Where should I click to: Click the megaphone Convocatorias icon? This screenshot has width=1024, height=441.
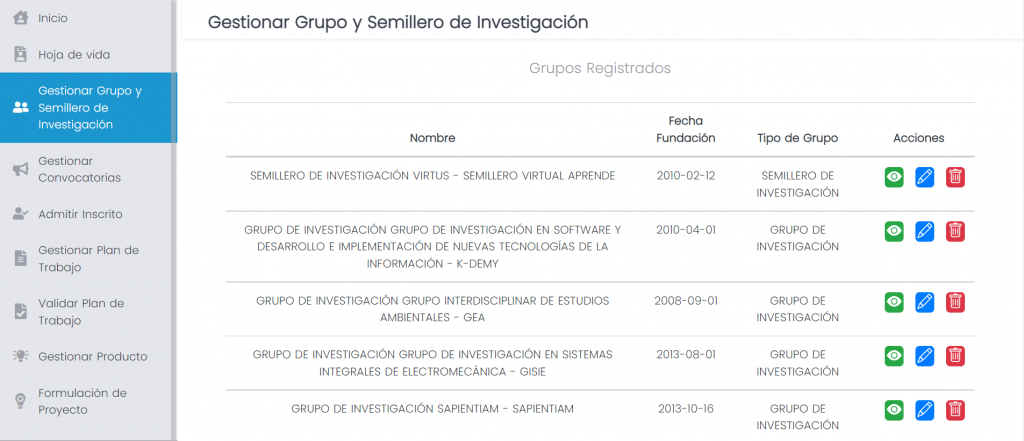coord(20,170)
